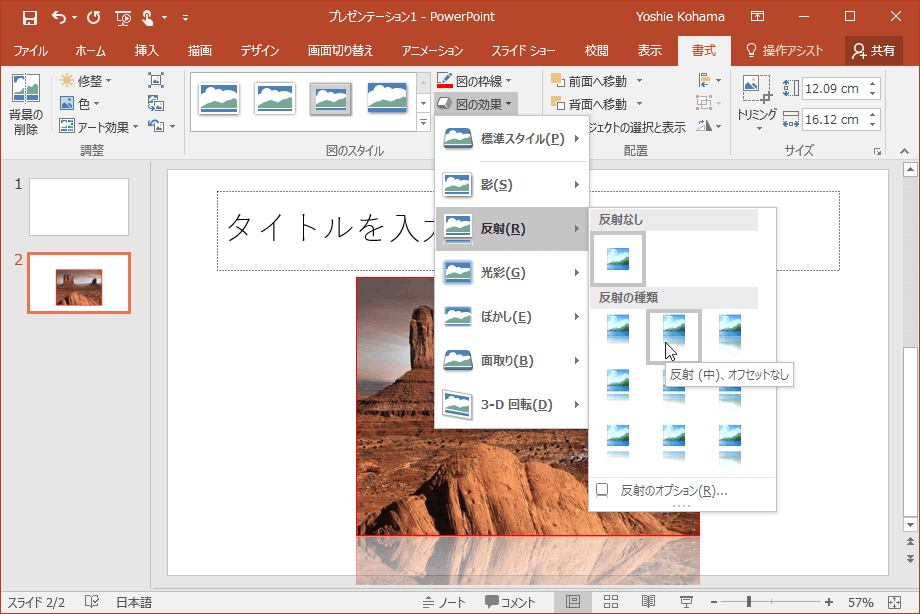This screenshot has height=614, width=920.
Task: Start slideshow from beginning icon in title bar
Action: tap(123, 18)
